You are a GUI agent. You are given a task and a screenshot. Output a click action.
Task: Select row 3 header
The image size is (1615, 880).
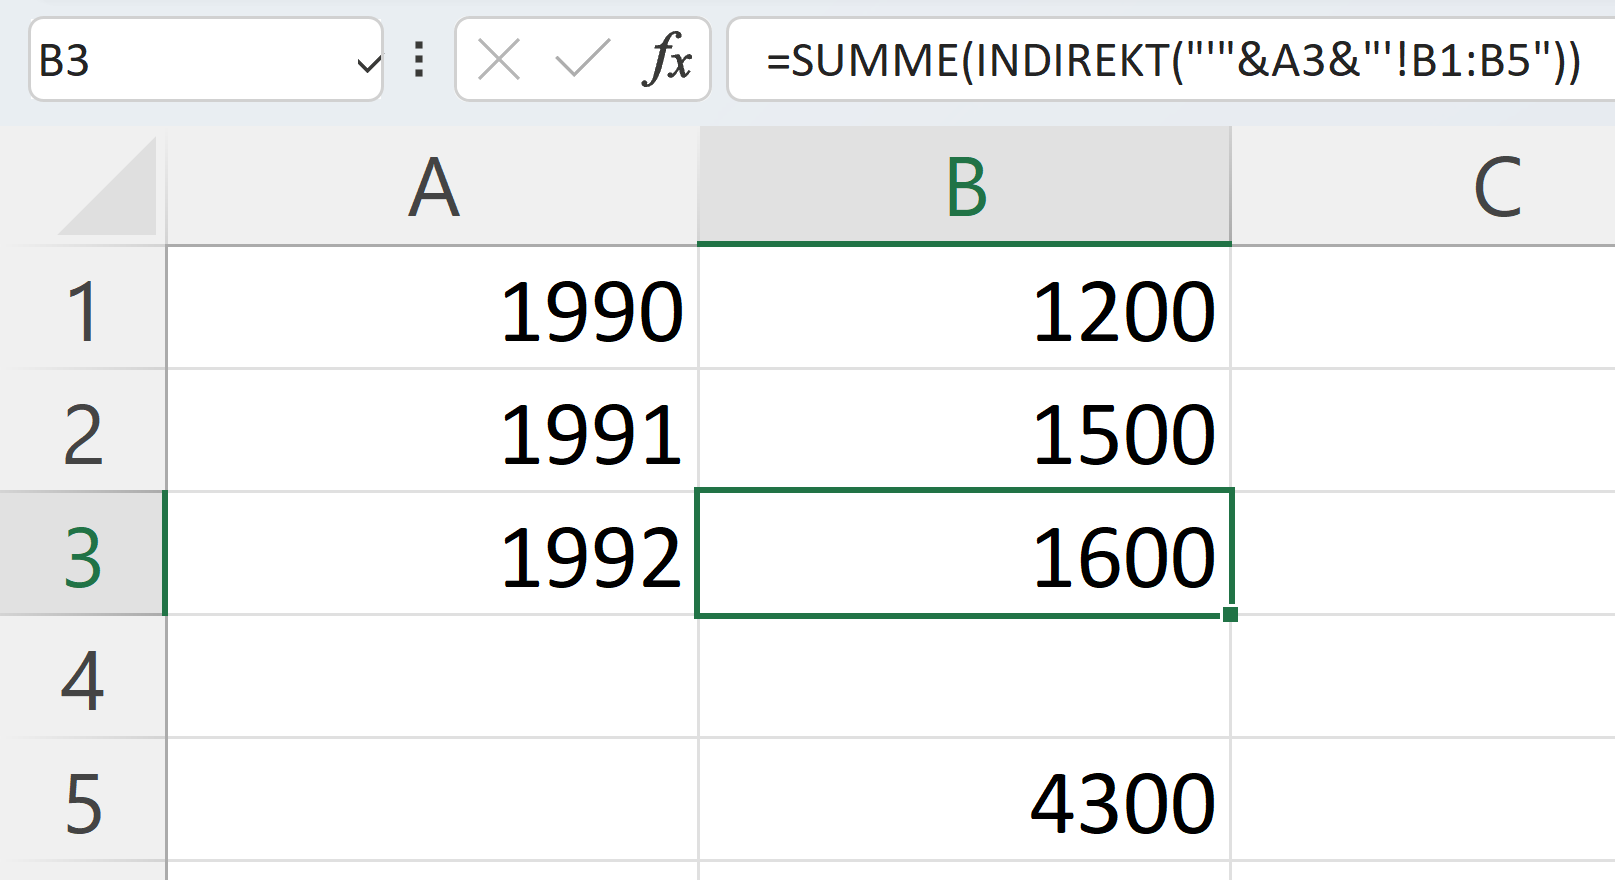tap(82, 554)
